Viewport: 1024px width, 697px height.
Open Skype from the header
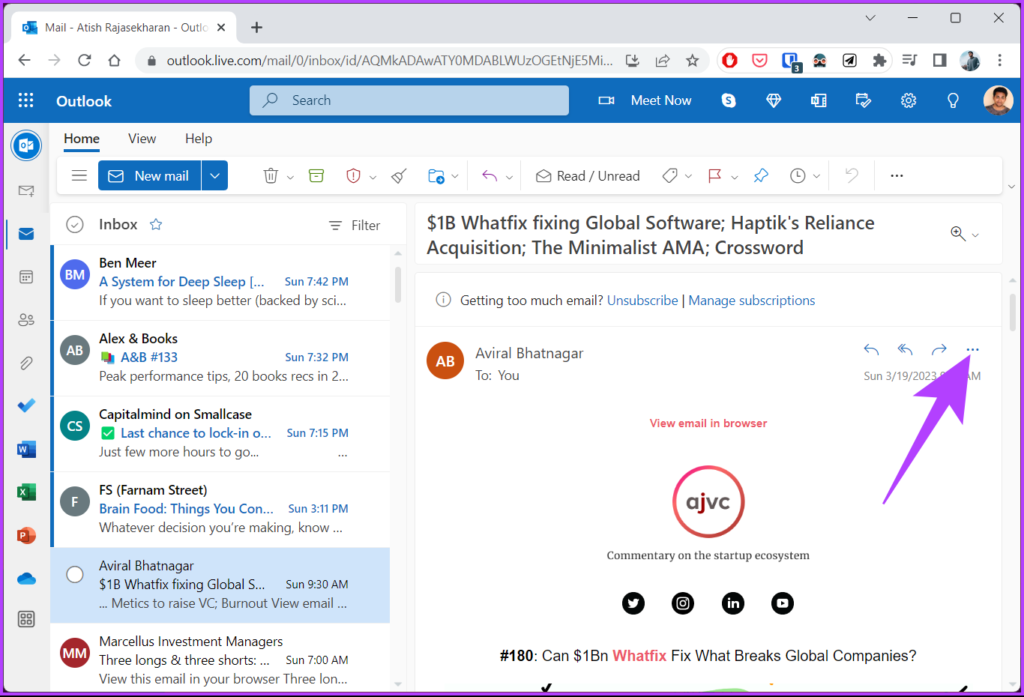tap(728, 101)
